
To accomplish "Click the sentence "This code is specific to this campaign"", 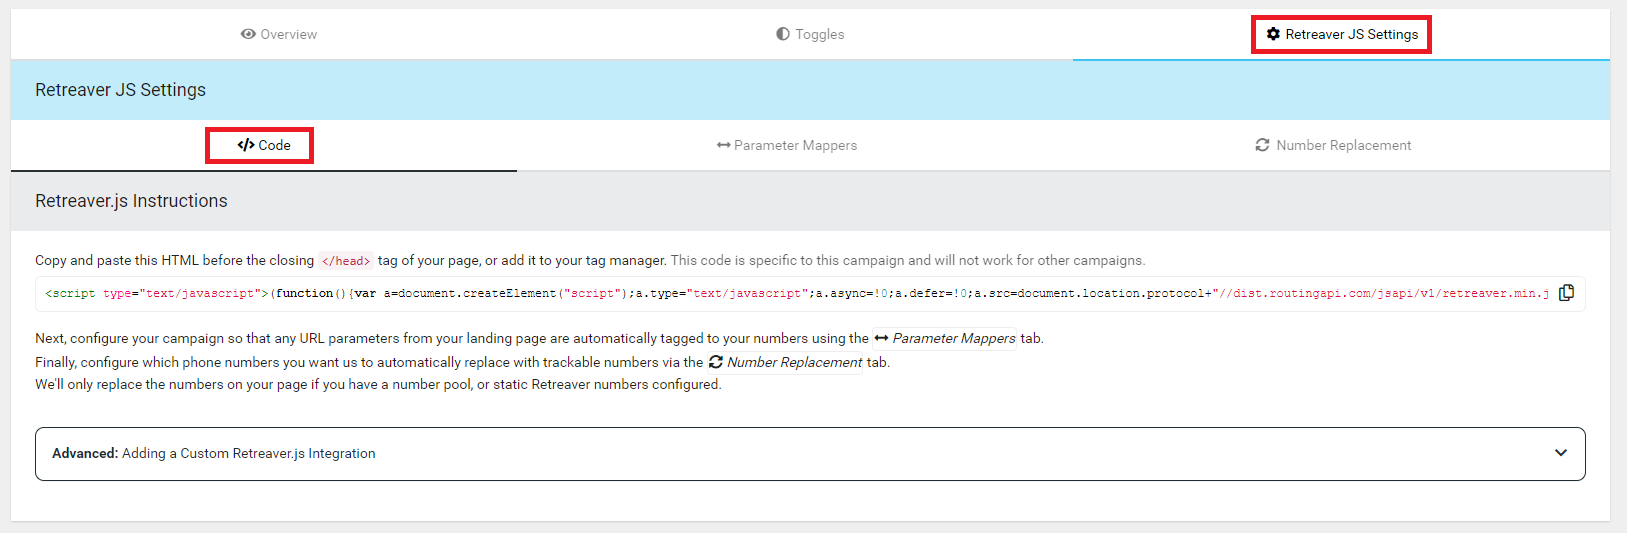I will point(908,260).
